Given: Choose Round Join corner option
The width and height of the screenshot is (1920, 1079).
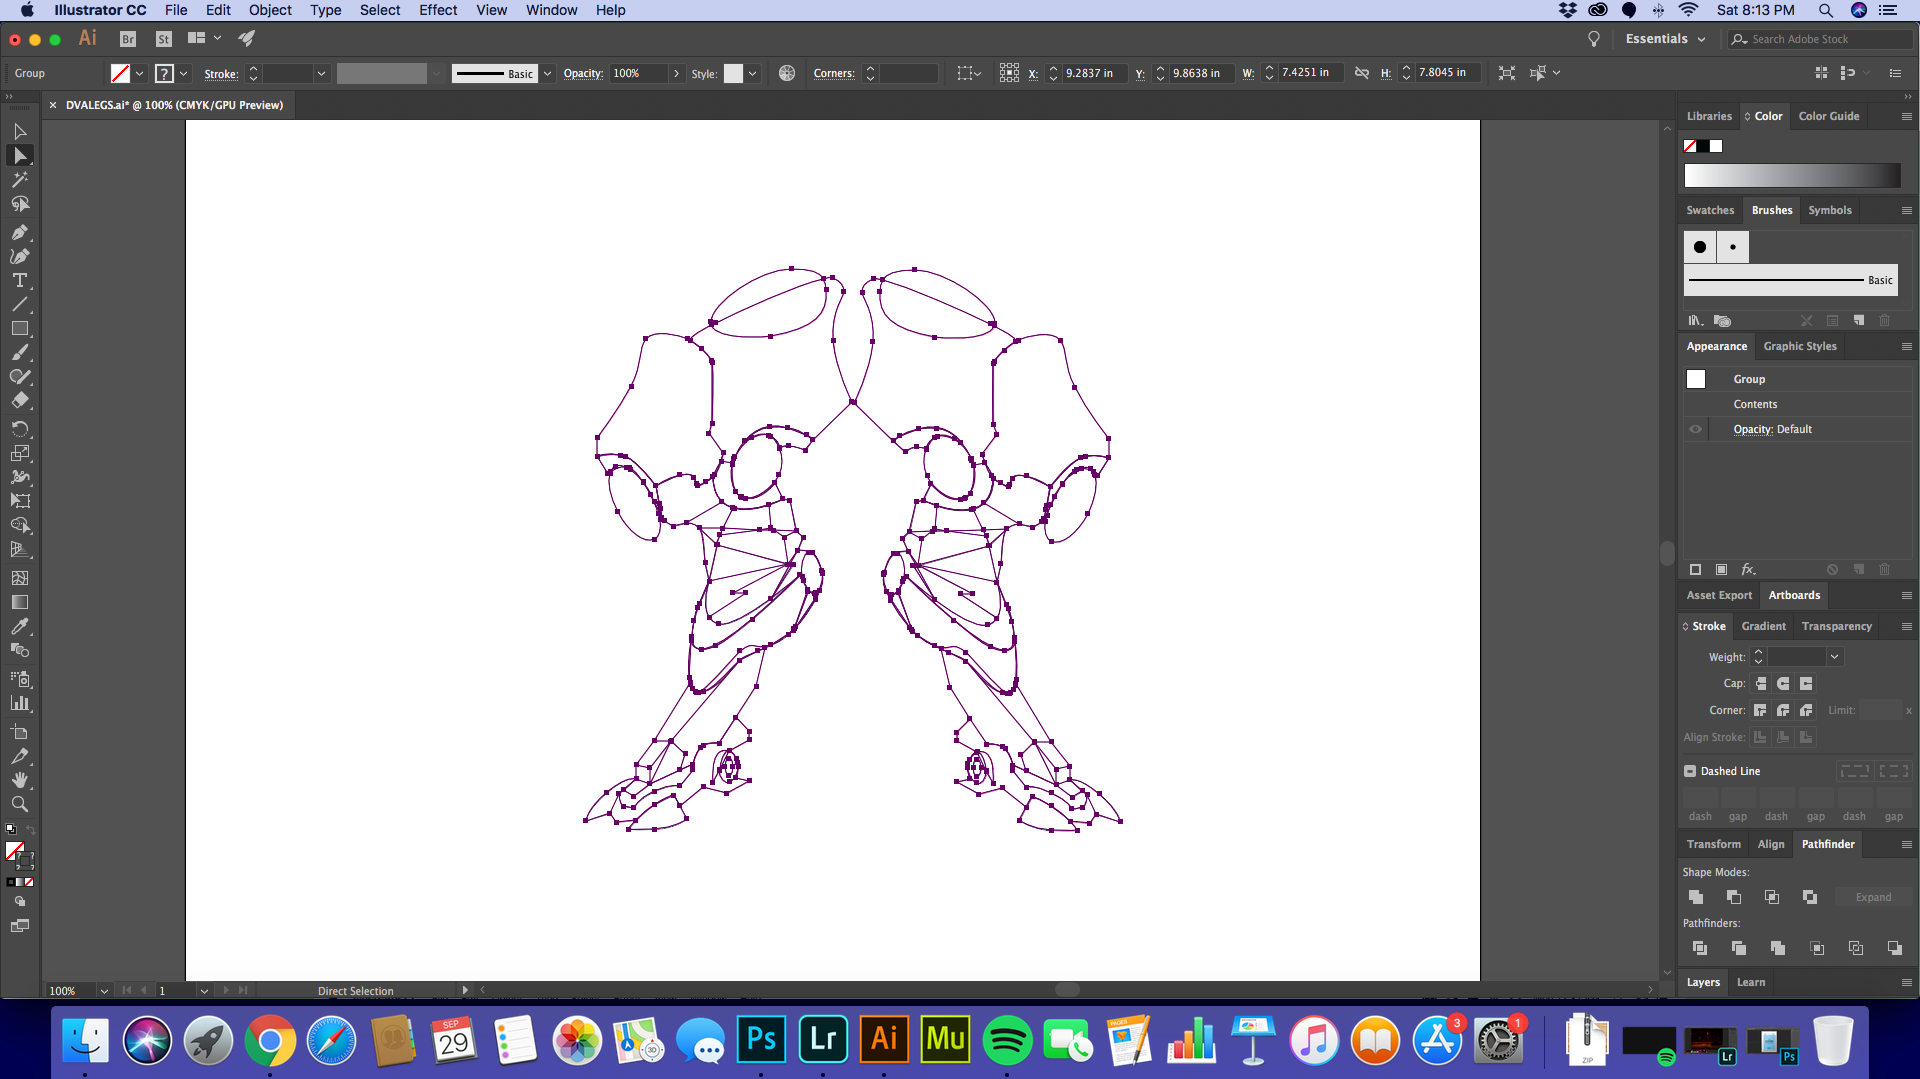Looking at the screenshot, I should pyautogui.click(x=1783, y=710).
